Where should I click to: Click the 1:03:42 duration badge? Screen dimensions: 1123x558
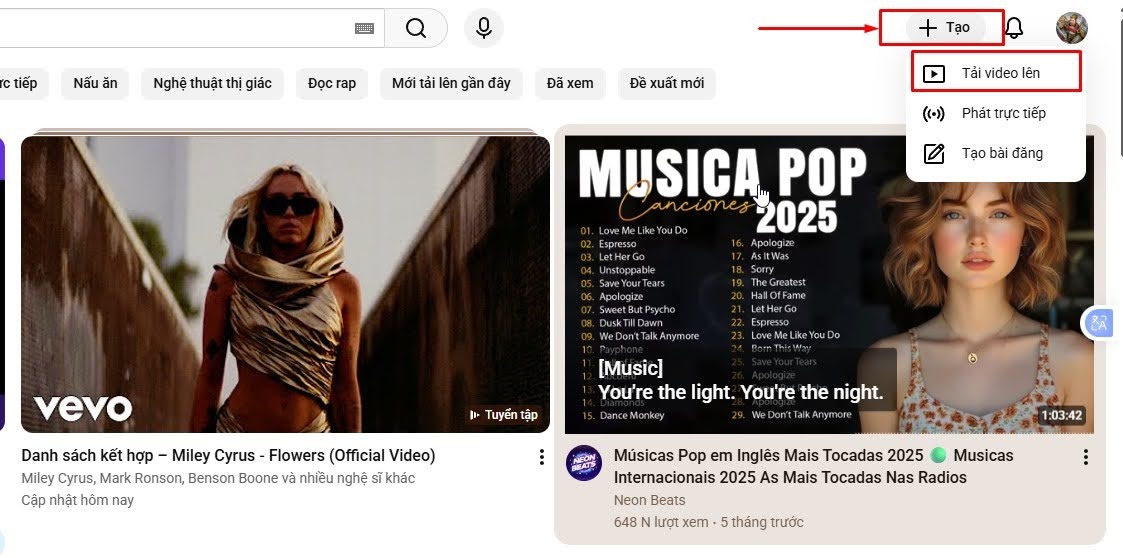click(1061, 415)
